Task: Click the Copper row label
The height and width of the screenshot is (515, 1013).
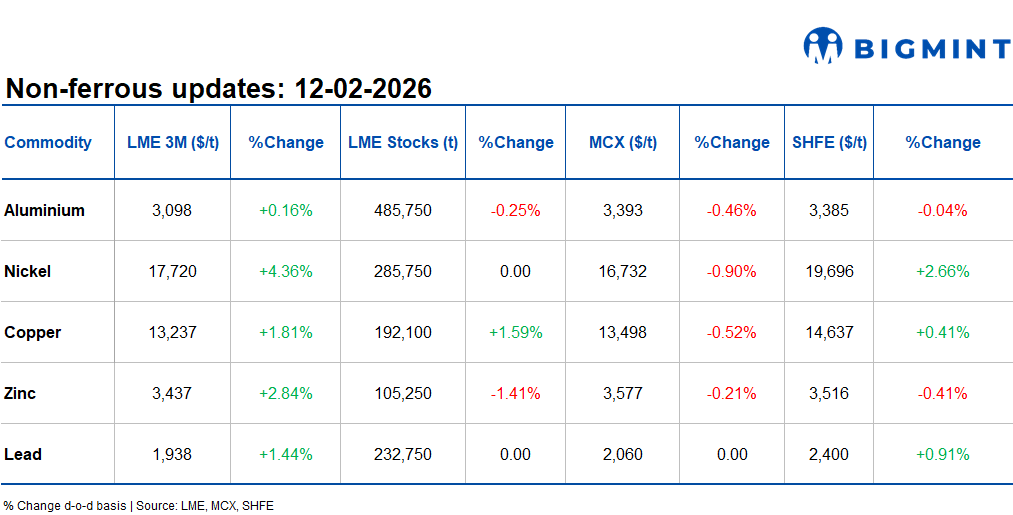Action: (x=33, y=332)
